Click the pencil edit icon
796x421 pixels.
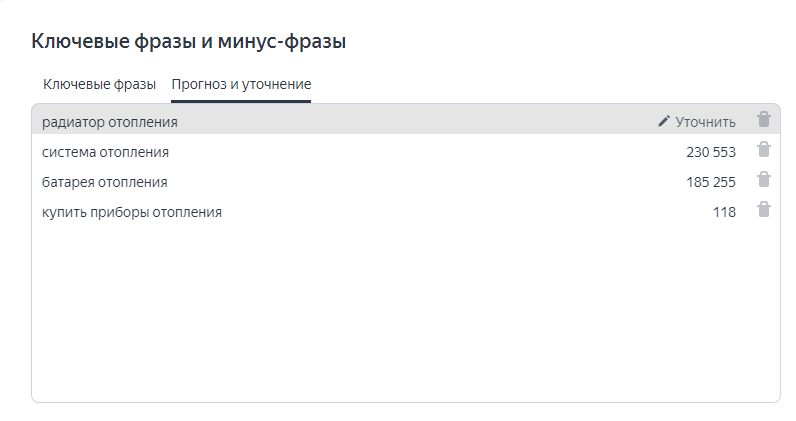pos(664,121)
